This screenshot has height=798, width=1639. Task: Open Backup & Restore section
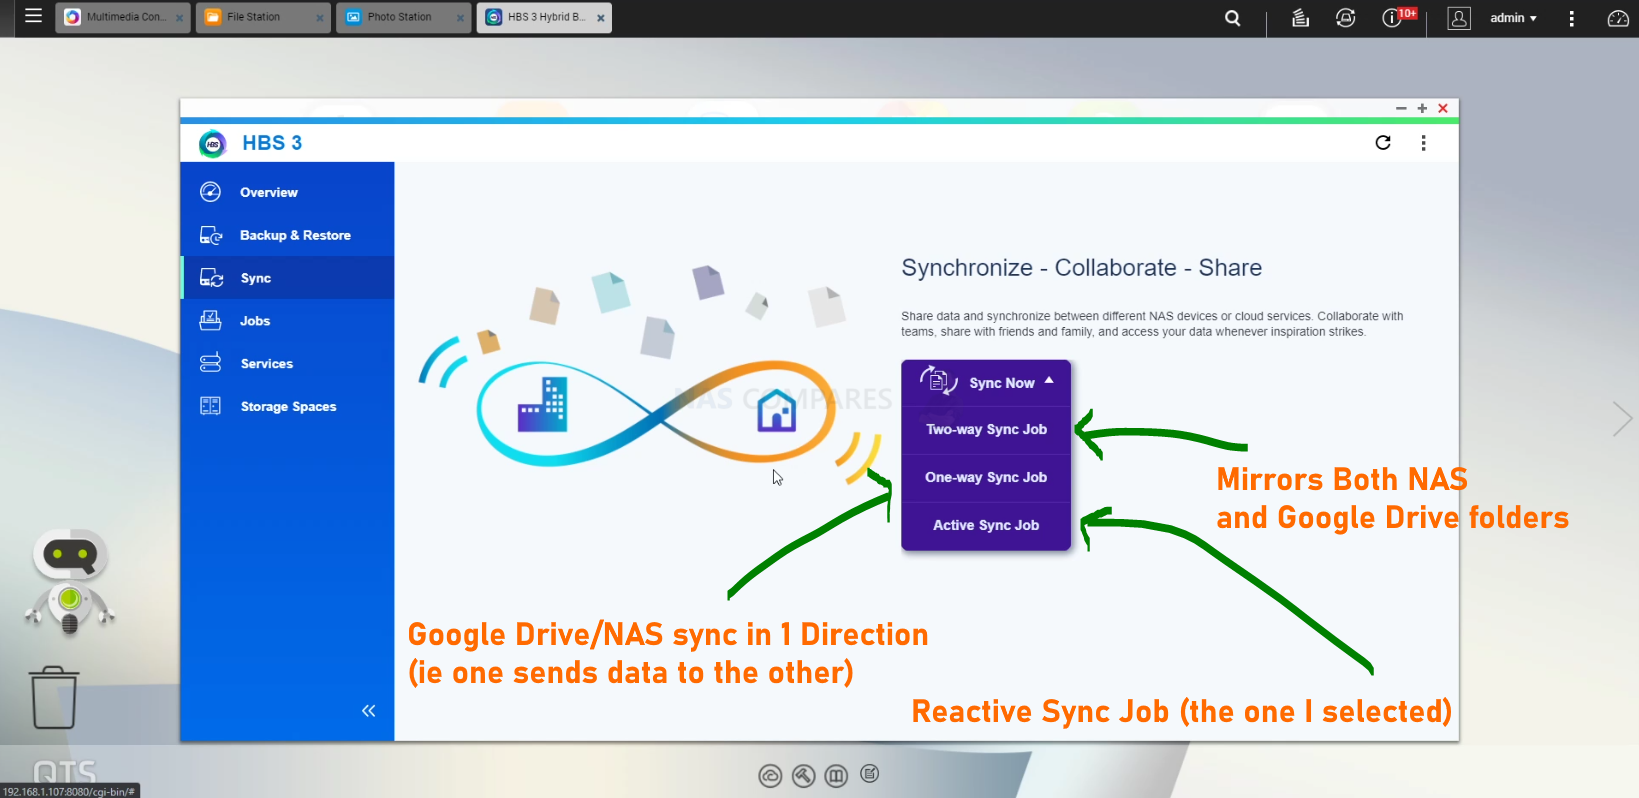pyautogui.click(x=288, y=235)
